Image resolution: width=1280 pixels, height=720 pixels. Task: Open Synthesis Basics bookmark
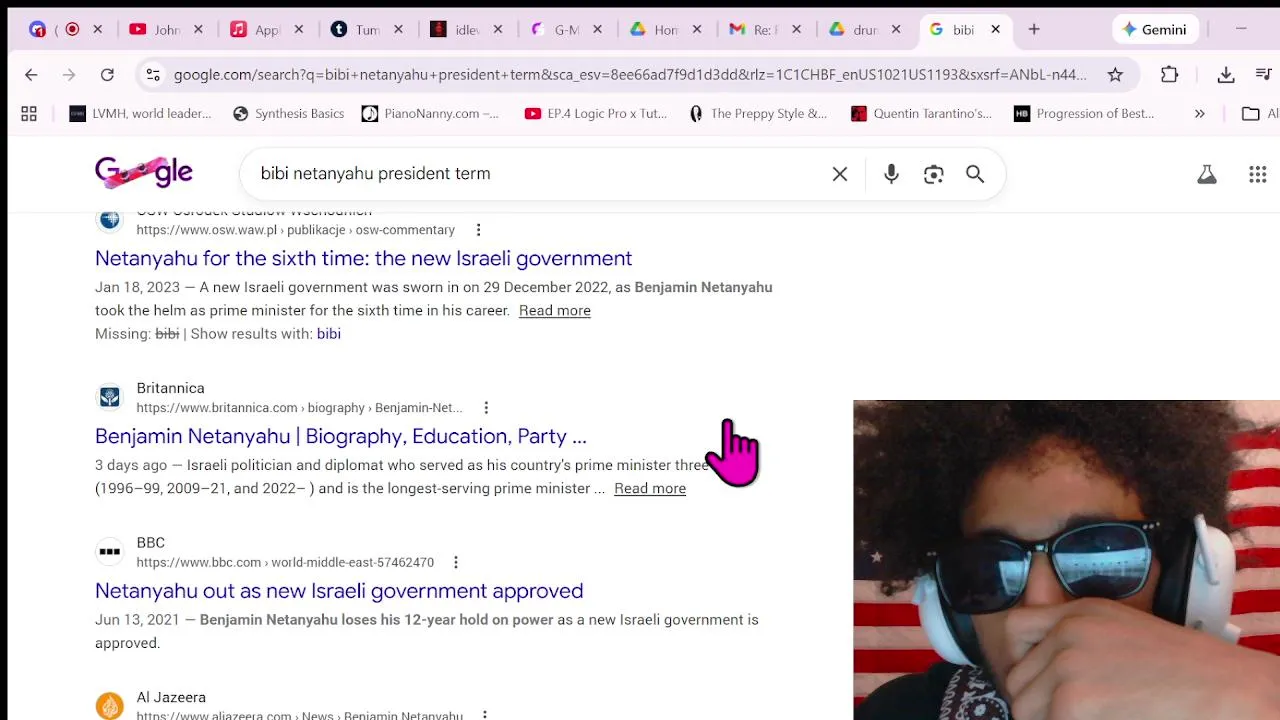coord(288,114)
